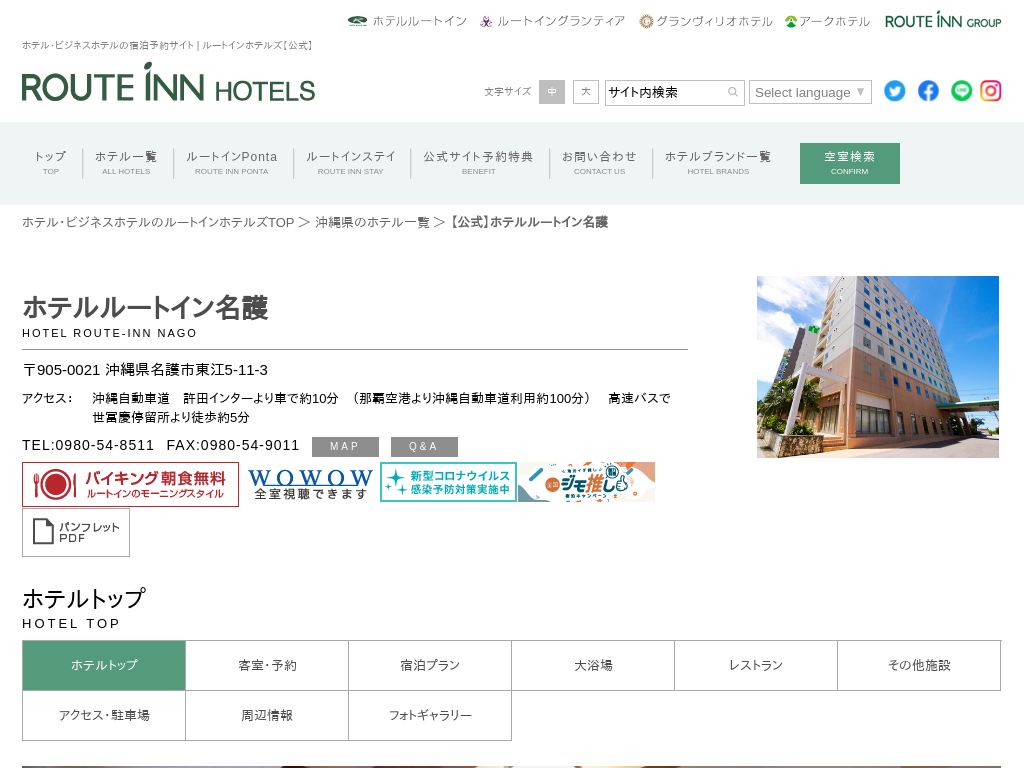This screenshot has width=1024, height=768.
Task: Open ルートインPonta menu item
Action: coord(231,163)
